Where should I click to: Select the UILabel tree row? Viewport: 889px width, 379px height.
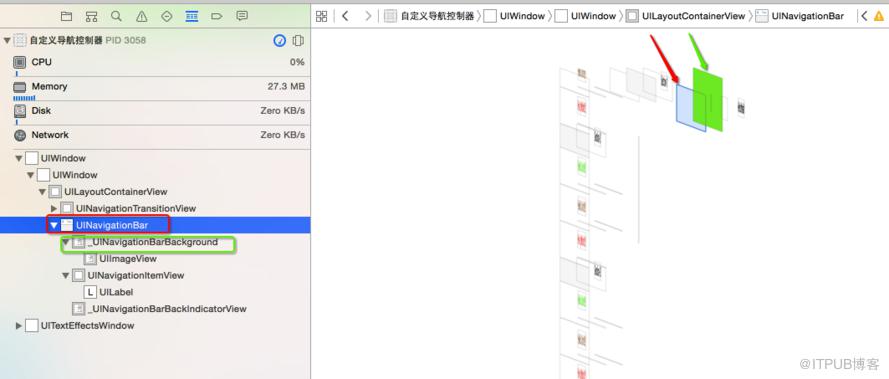(155, 292)
